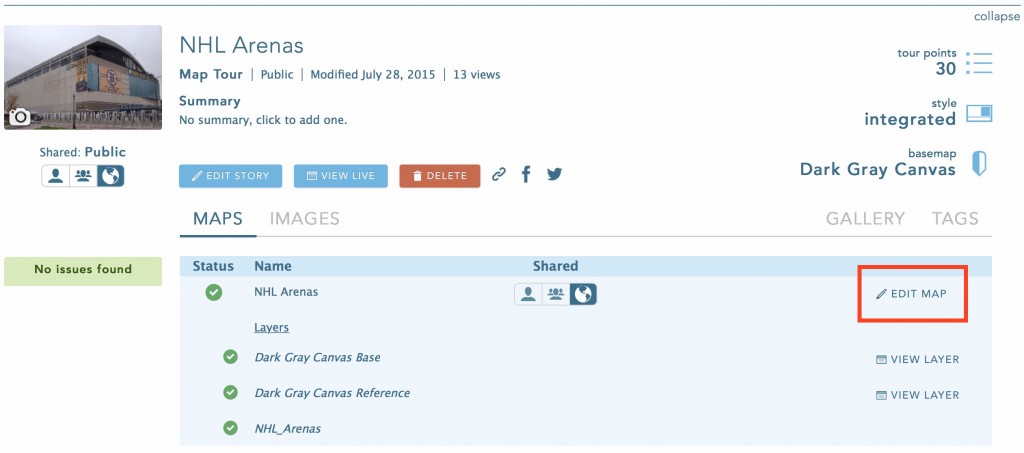Click the Dark Gray Canvas basemap icon
Screen dimensions: 1024x453
(x=979, y=163)
